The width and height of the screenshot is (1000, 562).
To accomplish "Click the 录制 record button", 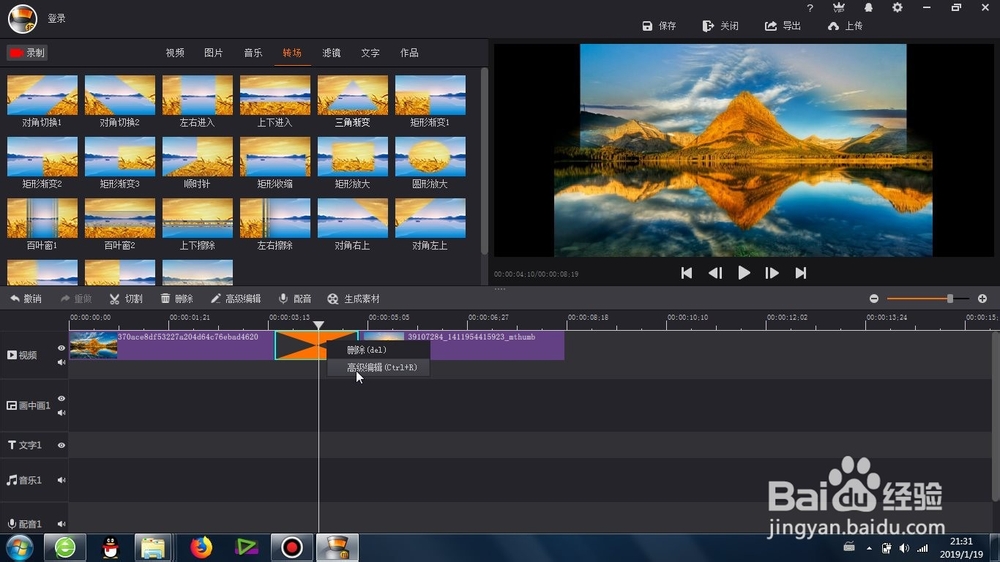I will pos(27,53).
